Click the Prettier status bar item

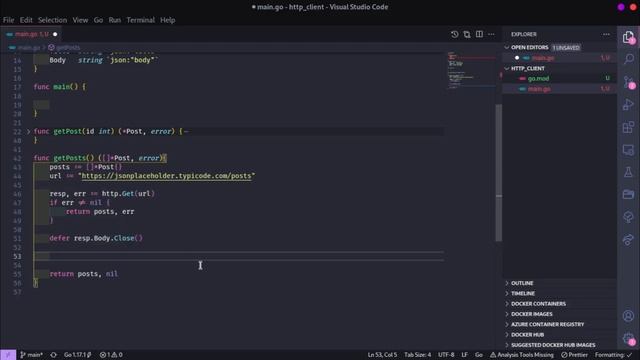pos(574,355)
